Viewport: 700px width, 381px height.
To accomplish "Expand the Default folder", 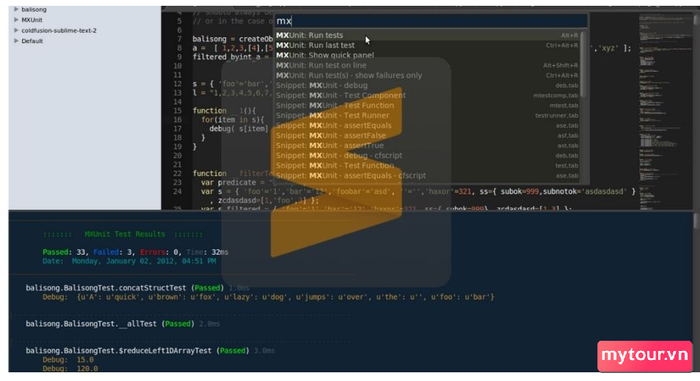I will (16, 41).
